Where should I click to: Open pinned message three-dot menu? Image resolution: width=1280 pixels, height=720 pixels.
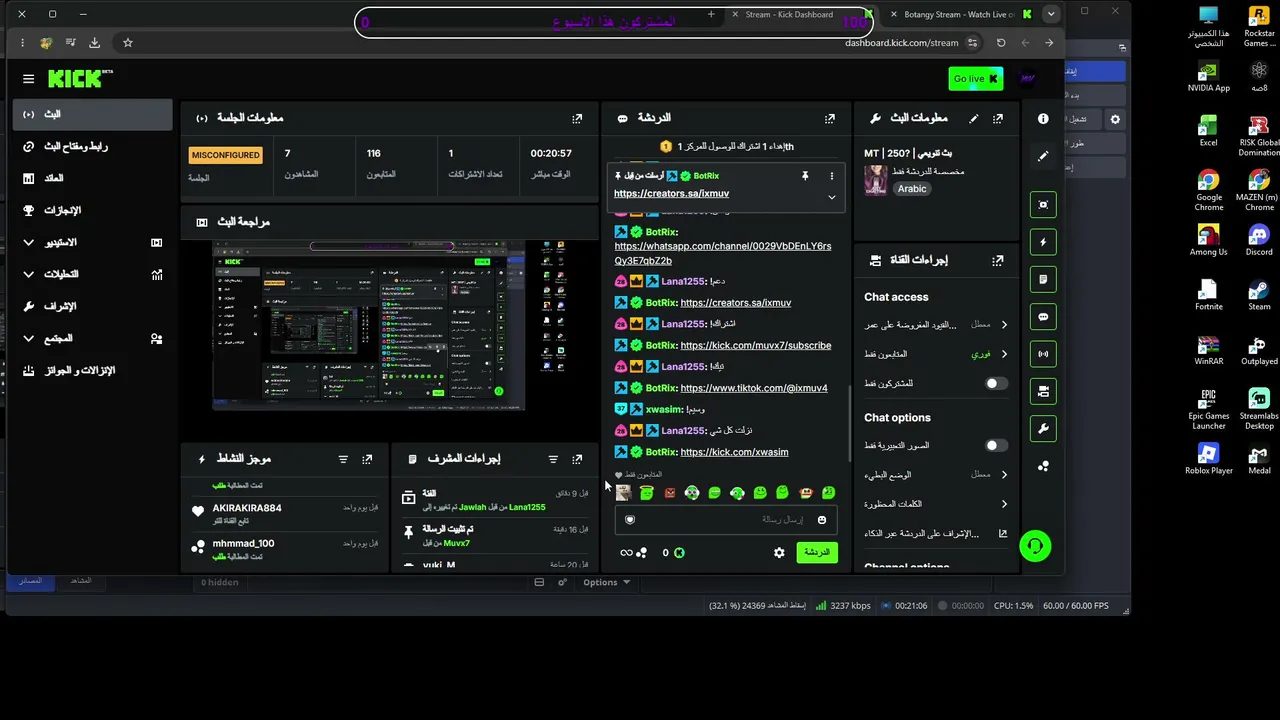[x=831, y=176]
